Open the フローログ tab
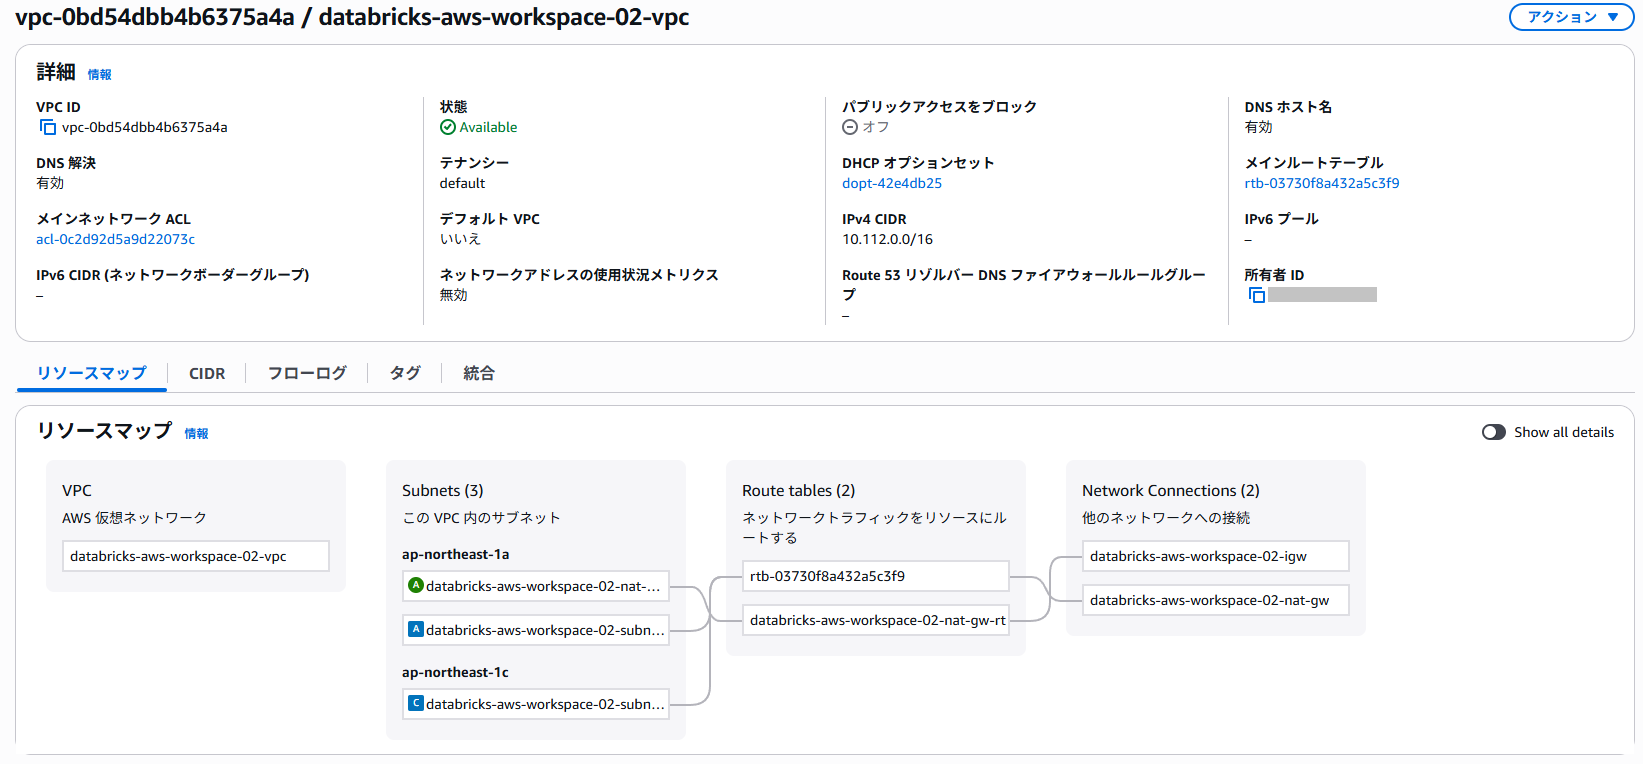The height and width of the screenshot is (764, 1643). point(307,373)
